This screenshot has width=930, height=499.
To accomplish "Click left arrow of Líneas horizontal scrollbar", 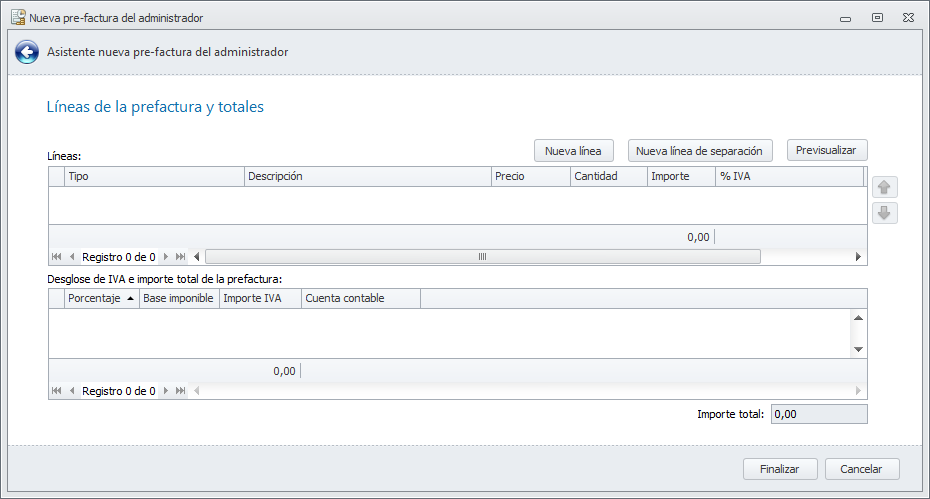I will tap(197, 257).
